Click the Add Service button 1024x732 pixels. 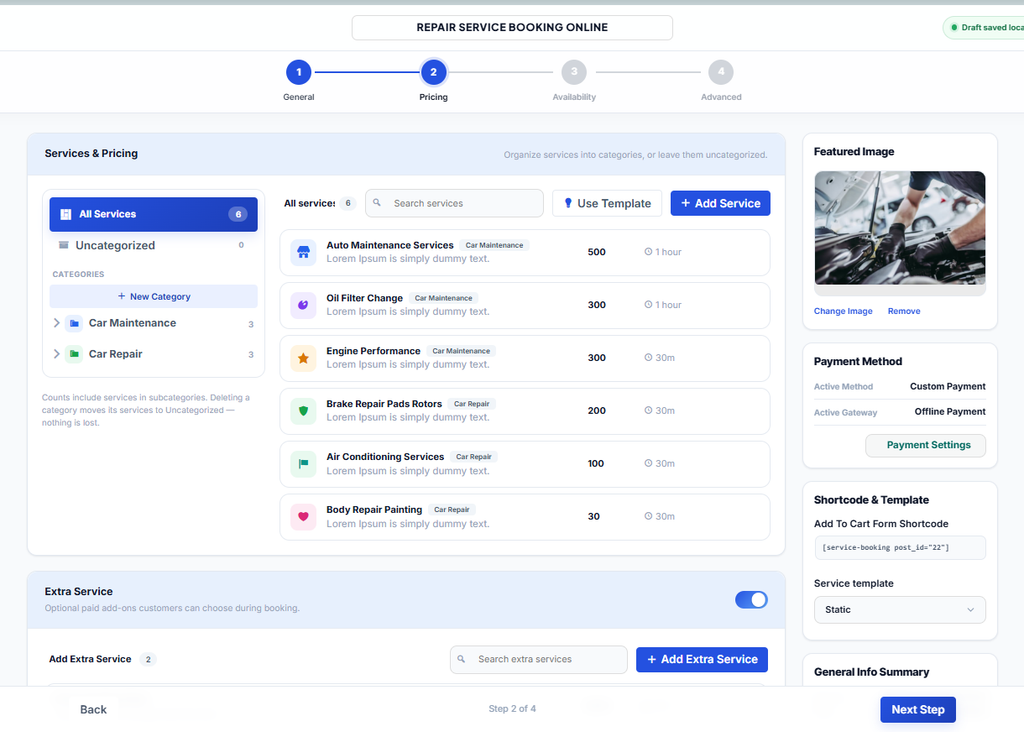(720, 203)
